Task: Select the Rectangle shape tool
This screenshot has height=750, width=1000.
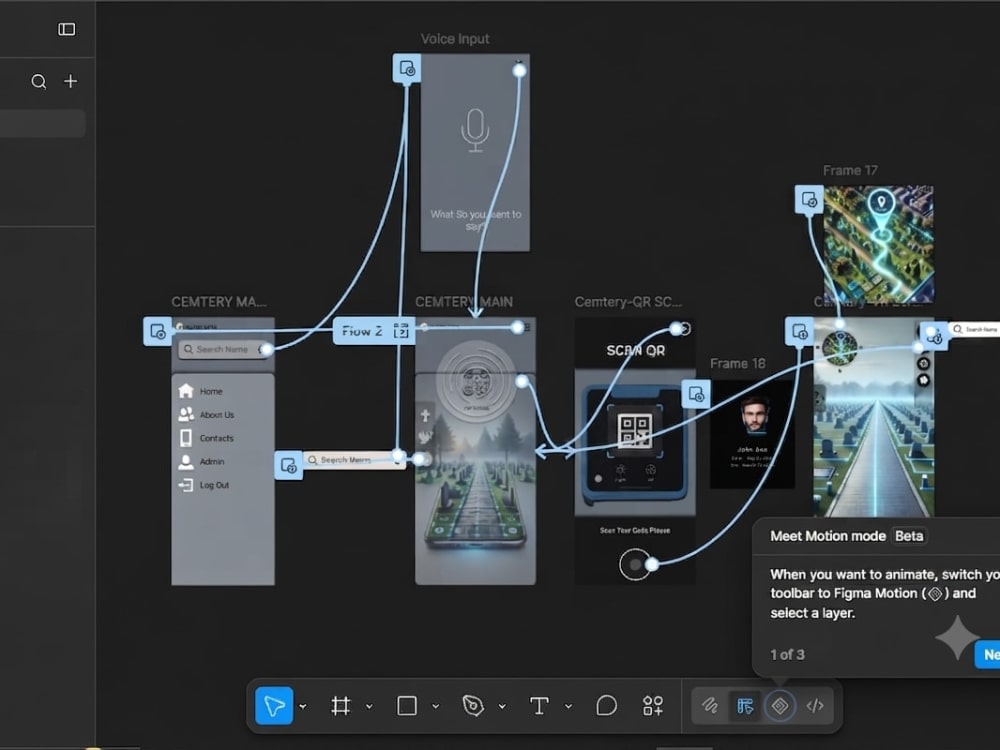Action: 407,705
